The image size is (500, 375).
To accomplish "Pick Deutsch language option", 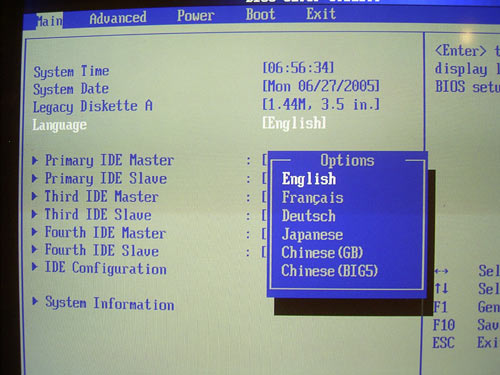I will 308,216.
